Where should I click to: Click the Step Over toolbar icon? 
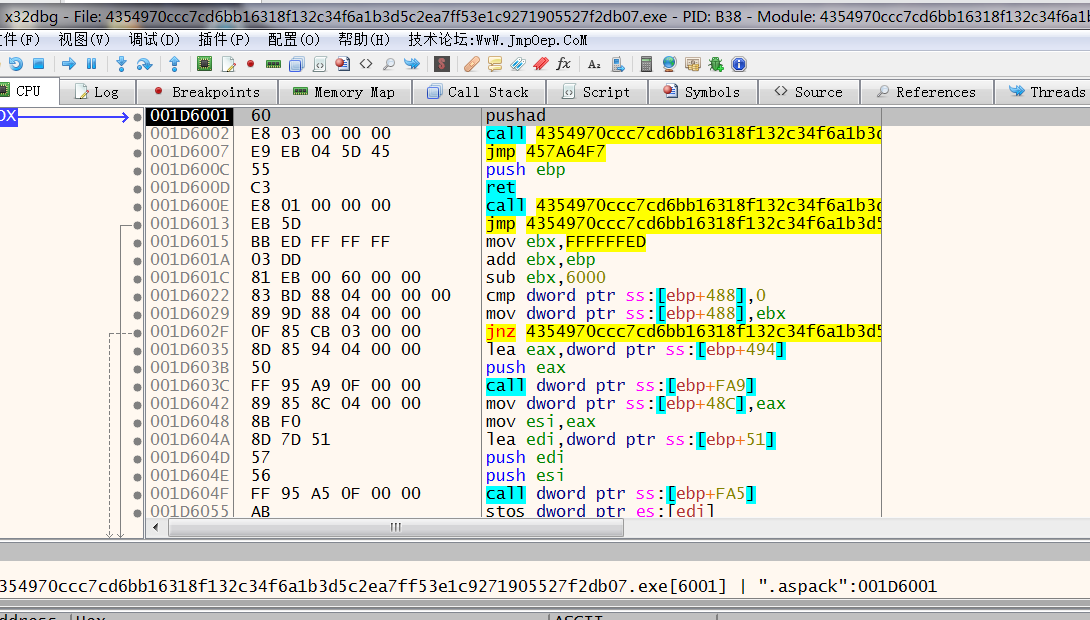pyautogui.click(x=144, y=64)
